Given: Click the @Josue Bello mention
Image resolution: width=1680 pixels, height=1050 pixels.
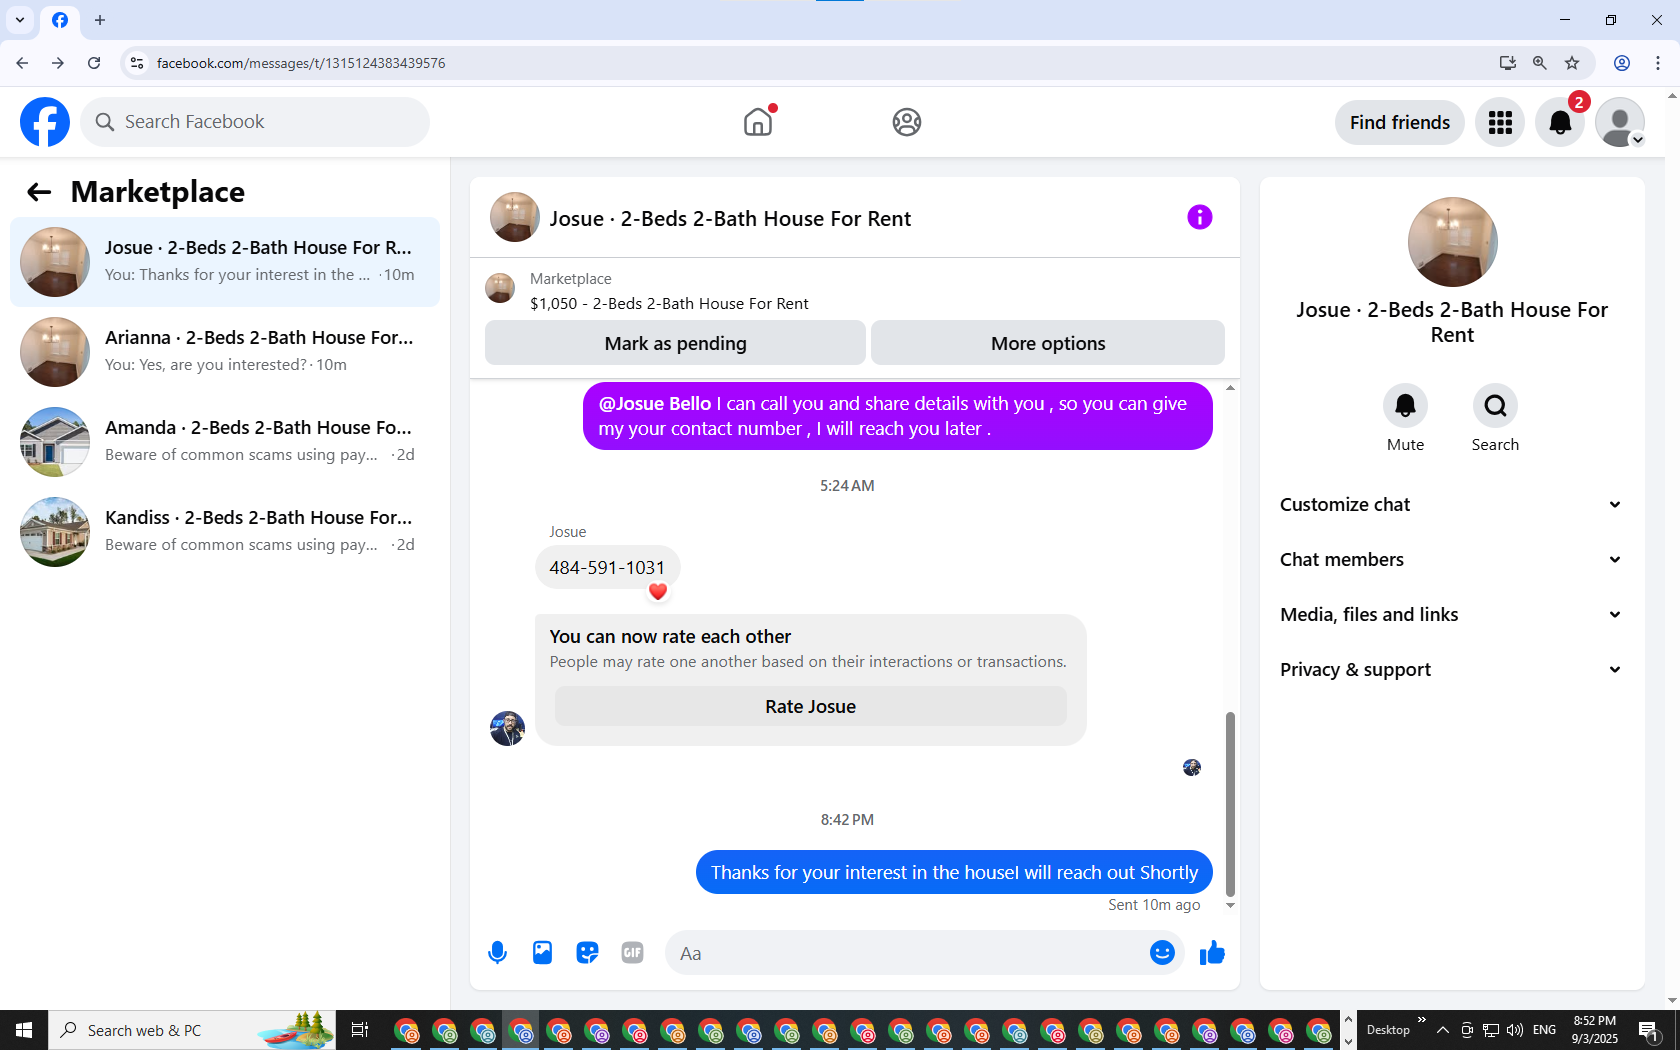Looking at the screenshot, I should point(655,404).
